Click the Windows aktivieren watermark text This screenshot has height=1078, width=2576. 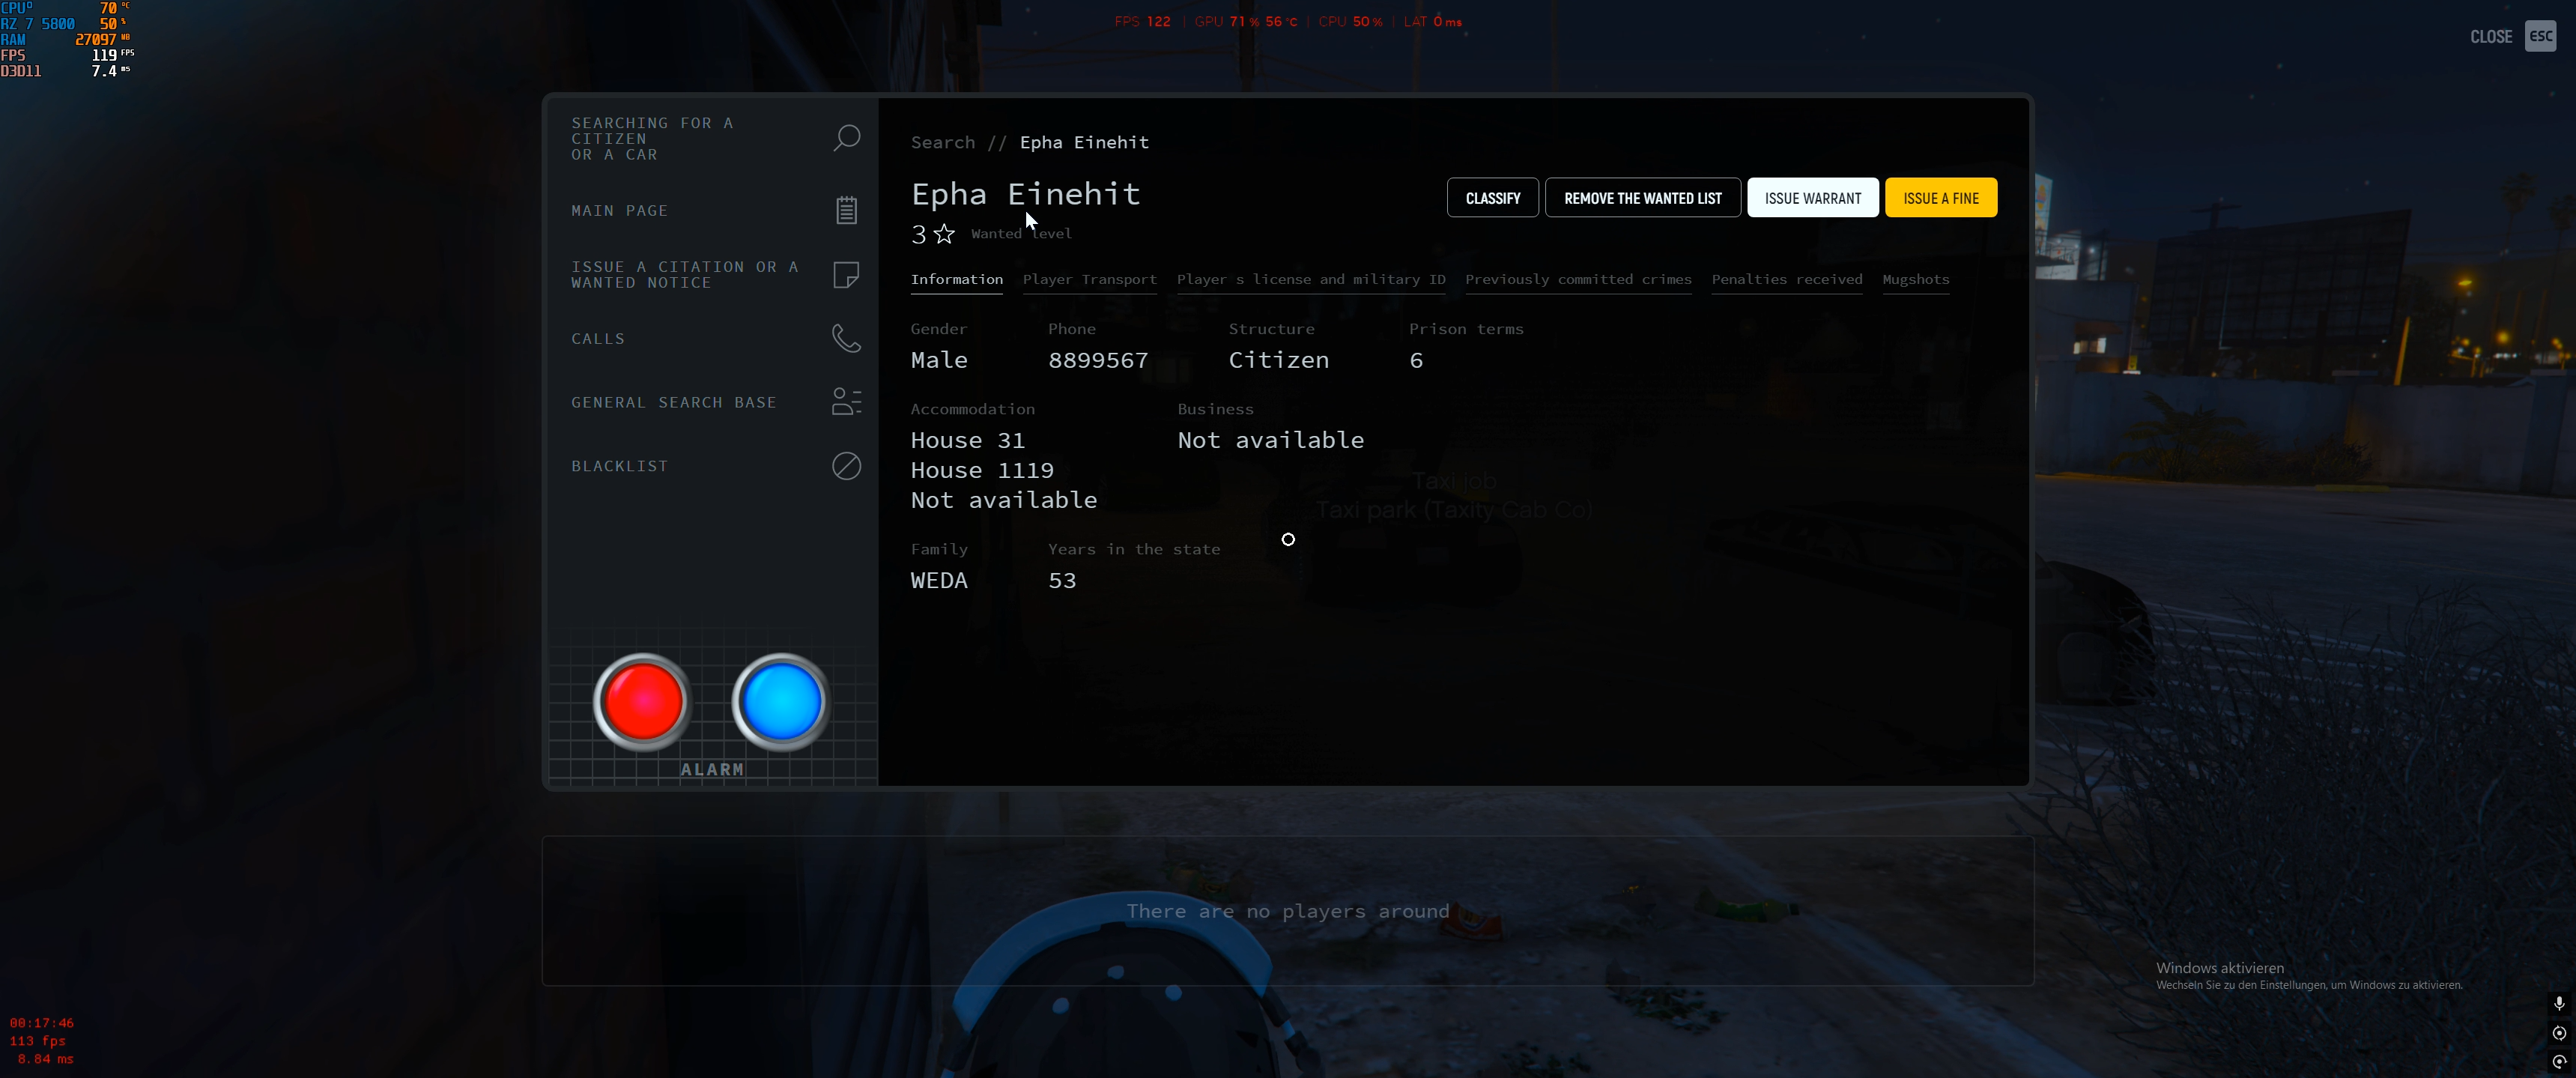(2219, 968)
